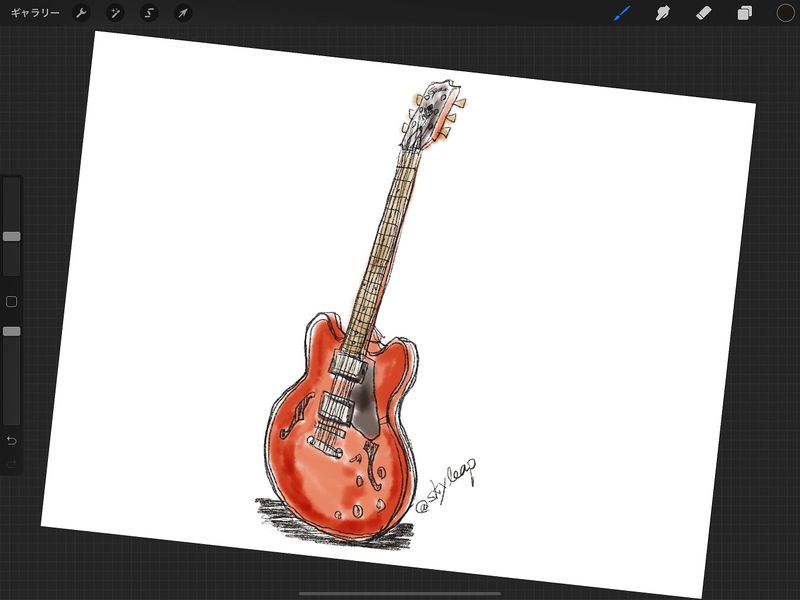Tap the square Modify button in sidebar
The width and height of the screenshot is (800, 600).
click(x=12, y=301)
